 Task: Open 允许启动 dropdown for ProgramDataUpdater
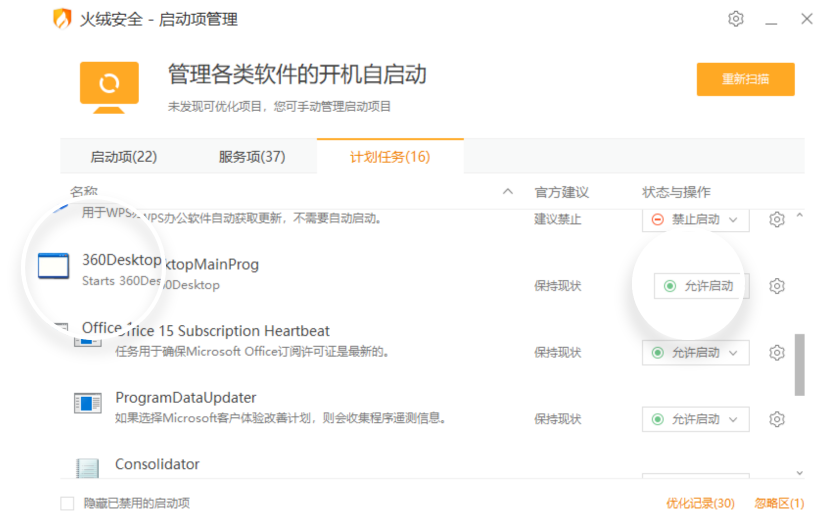click(695, 419)
